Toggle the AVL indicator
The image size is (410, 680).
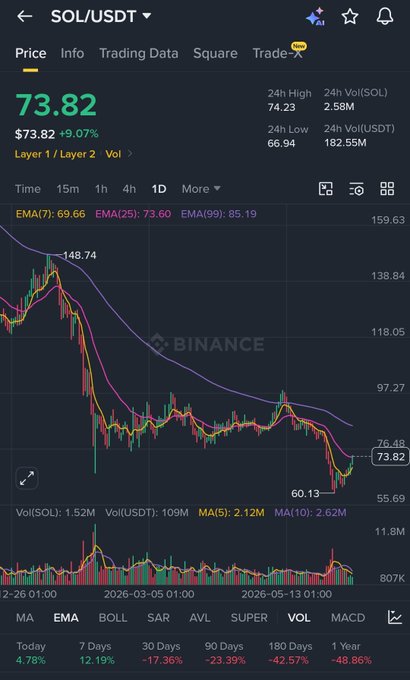click(x=200, y=618)
